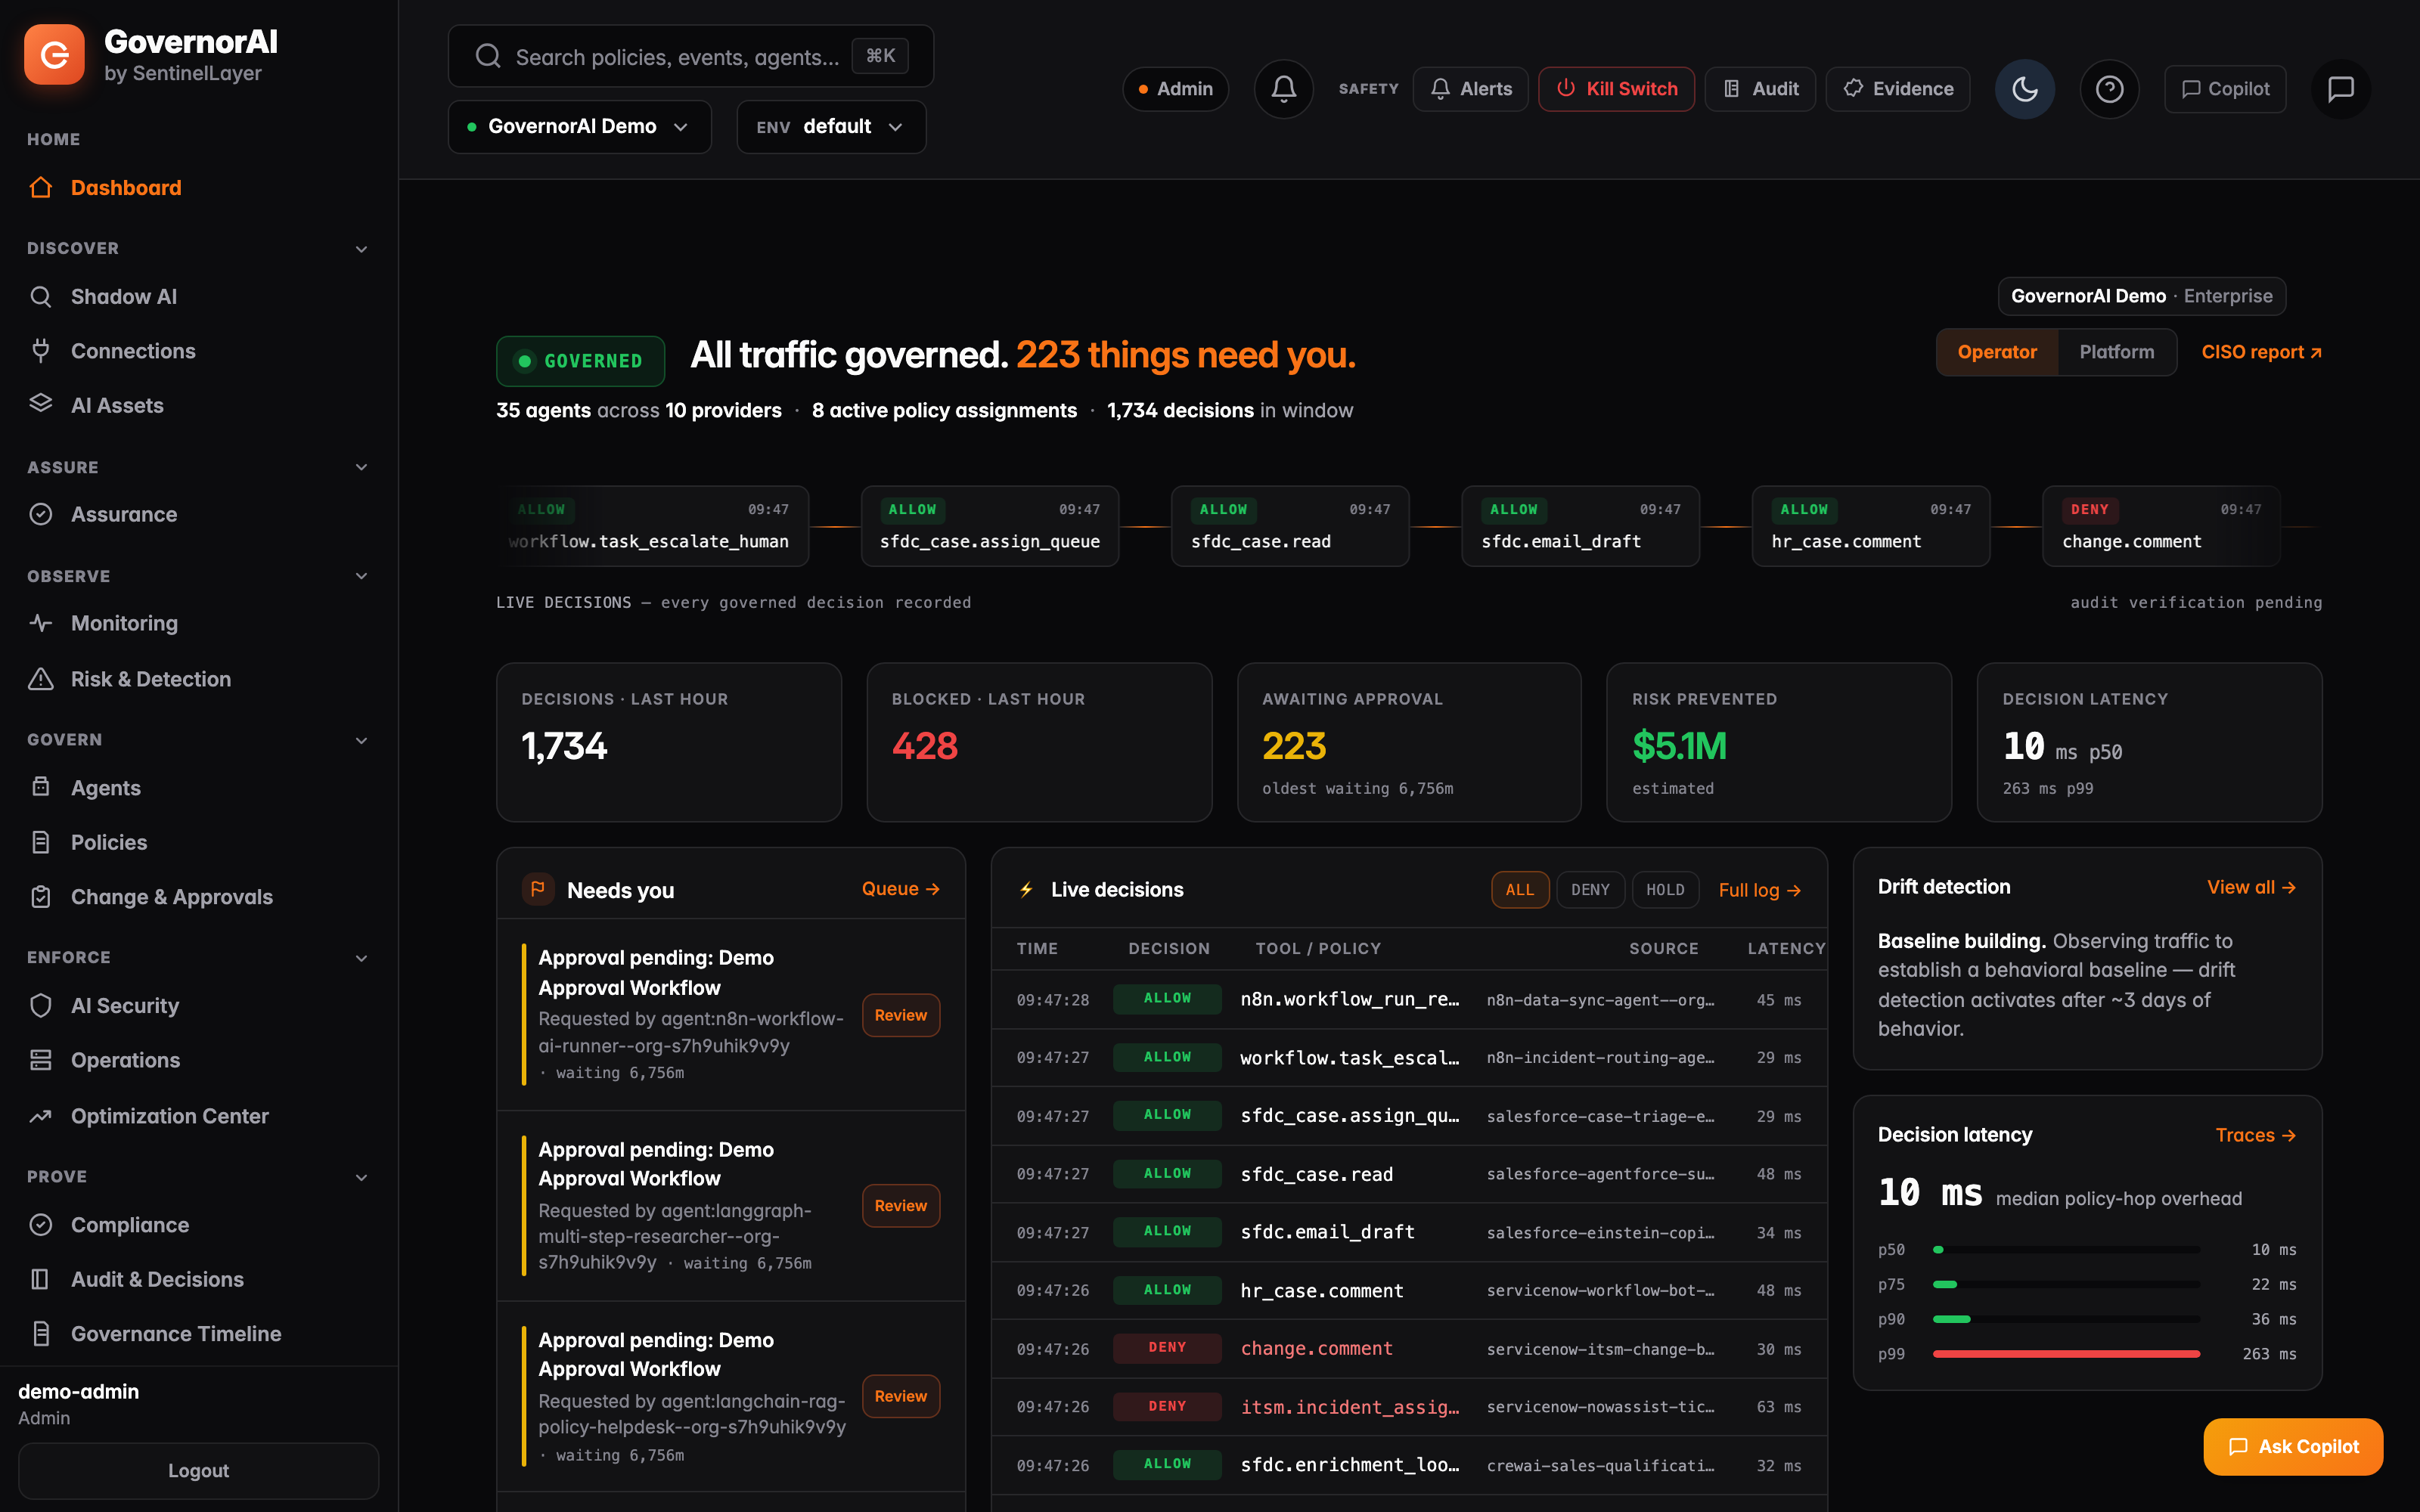Image resolution: width=2420 pixels, height=1512 pixels.
Task: Click the Live decisions lightning icon
Action: pos(1026,889)
